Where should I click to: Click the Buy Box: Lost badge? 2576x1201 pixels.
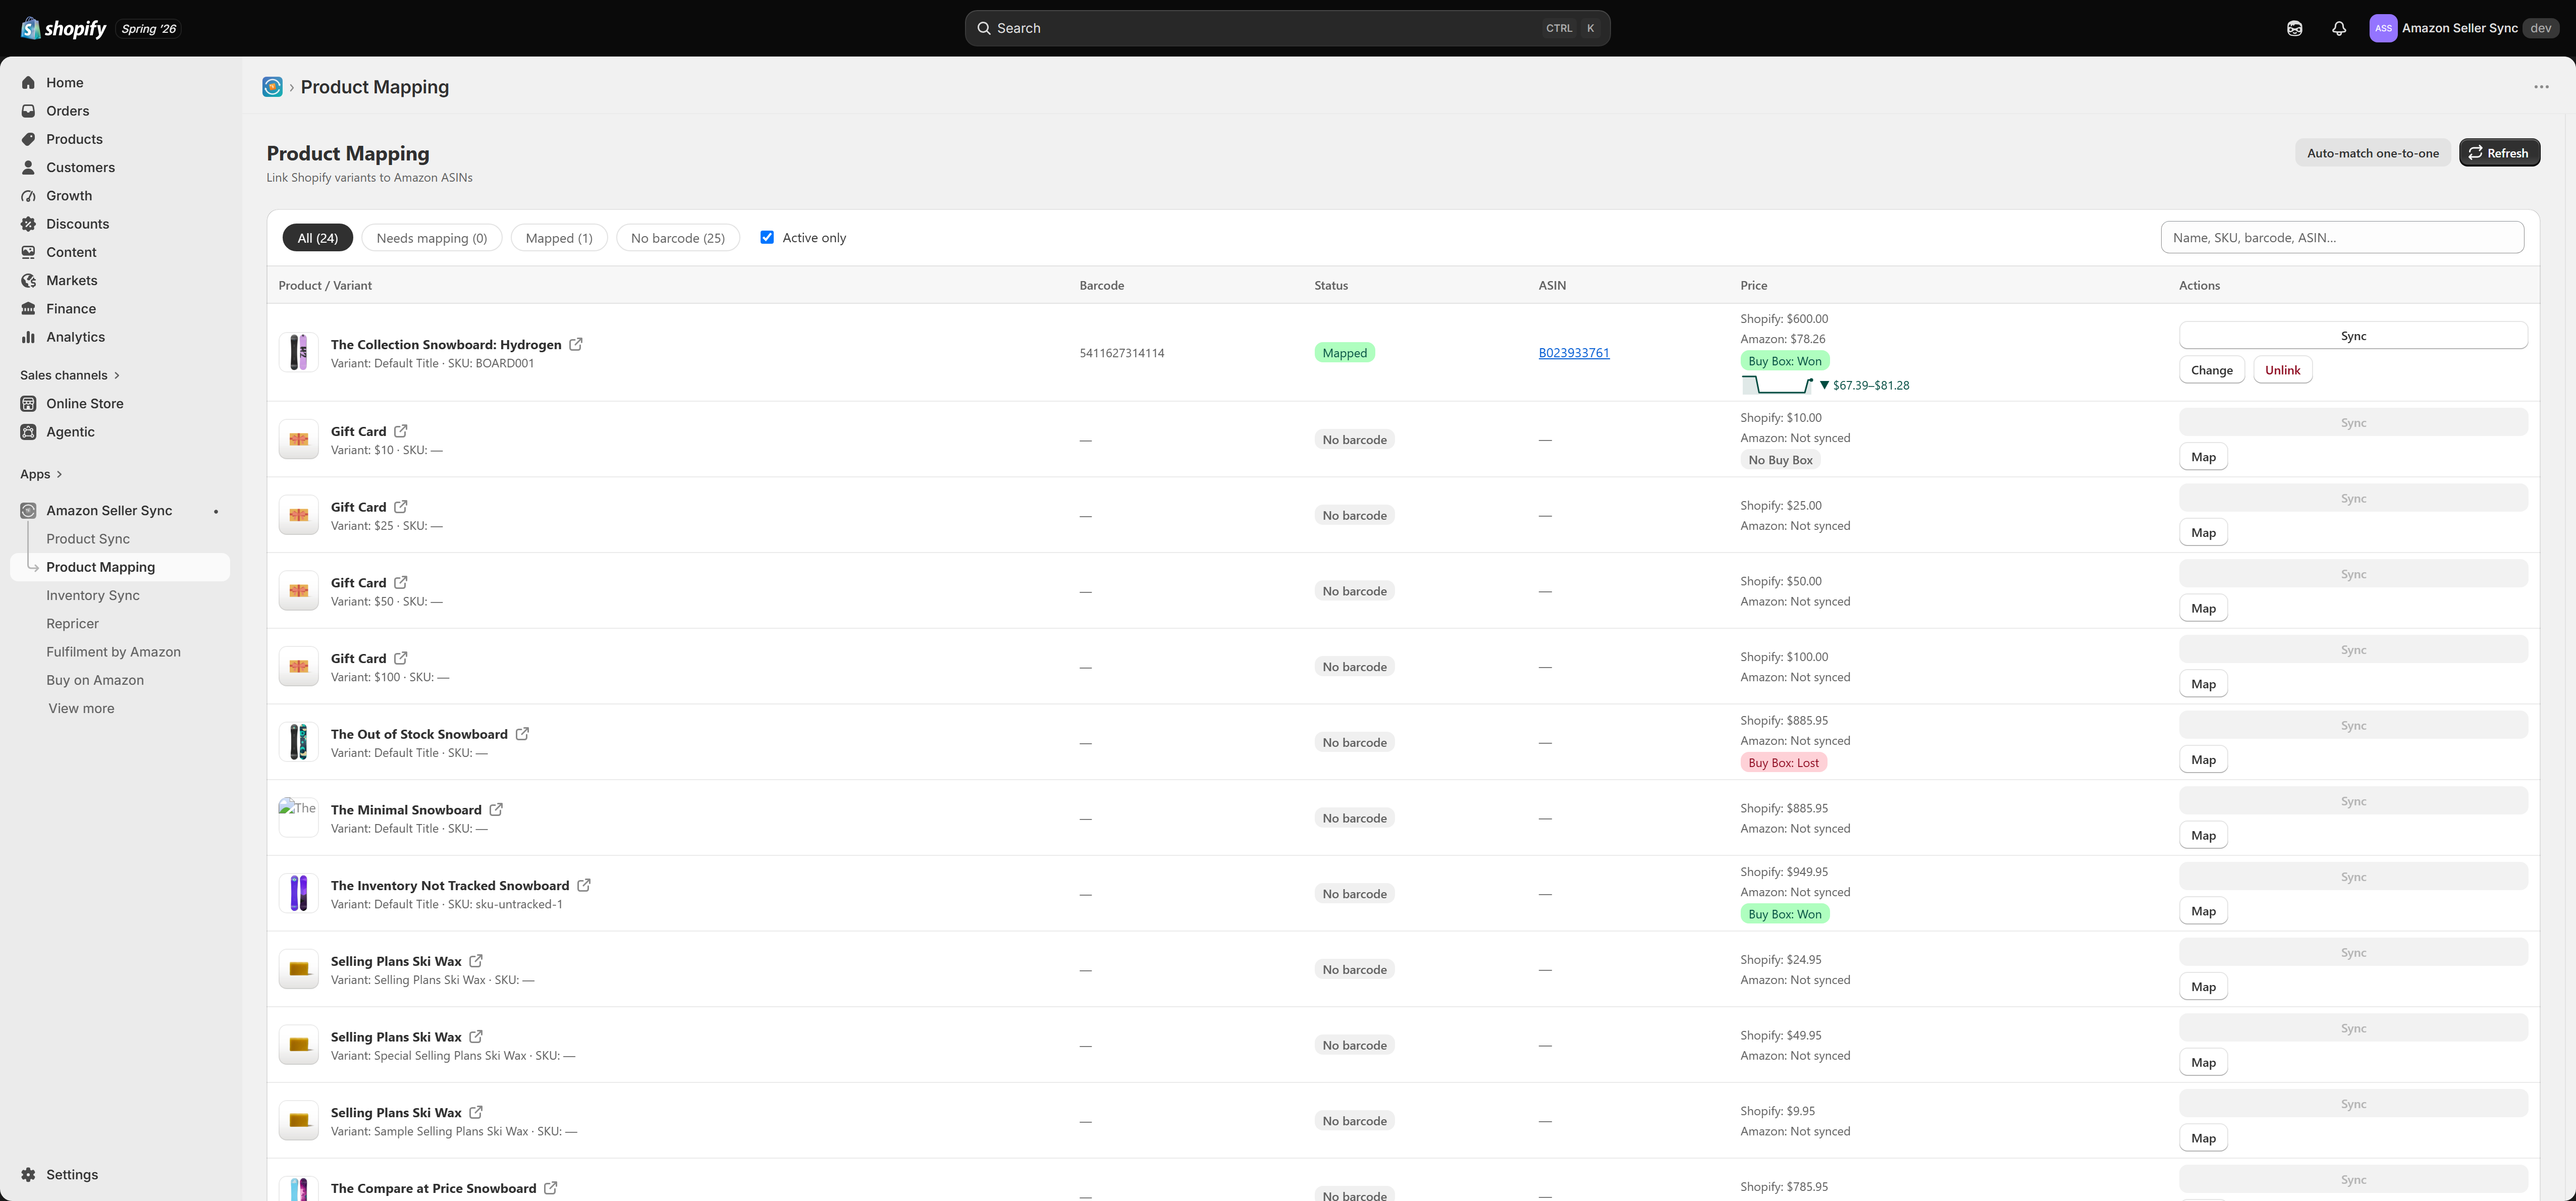[x=1783, y=763]
